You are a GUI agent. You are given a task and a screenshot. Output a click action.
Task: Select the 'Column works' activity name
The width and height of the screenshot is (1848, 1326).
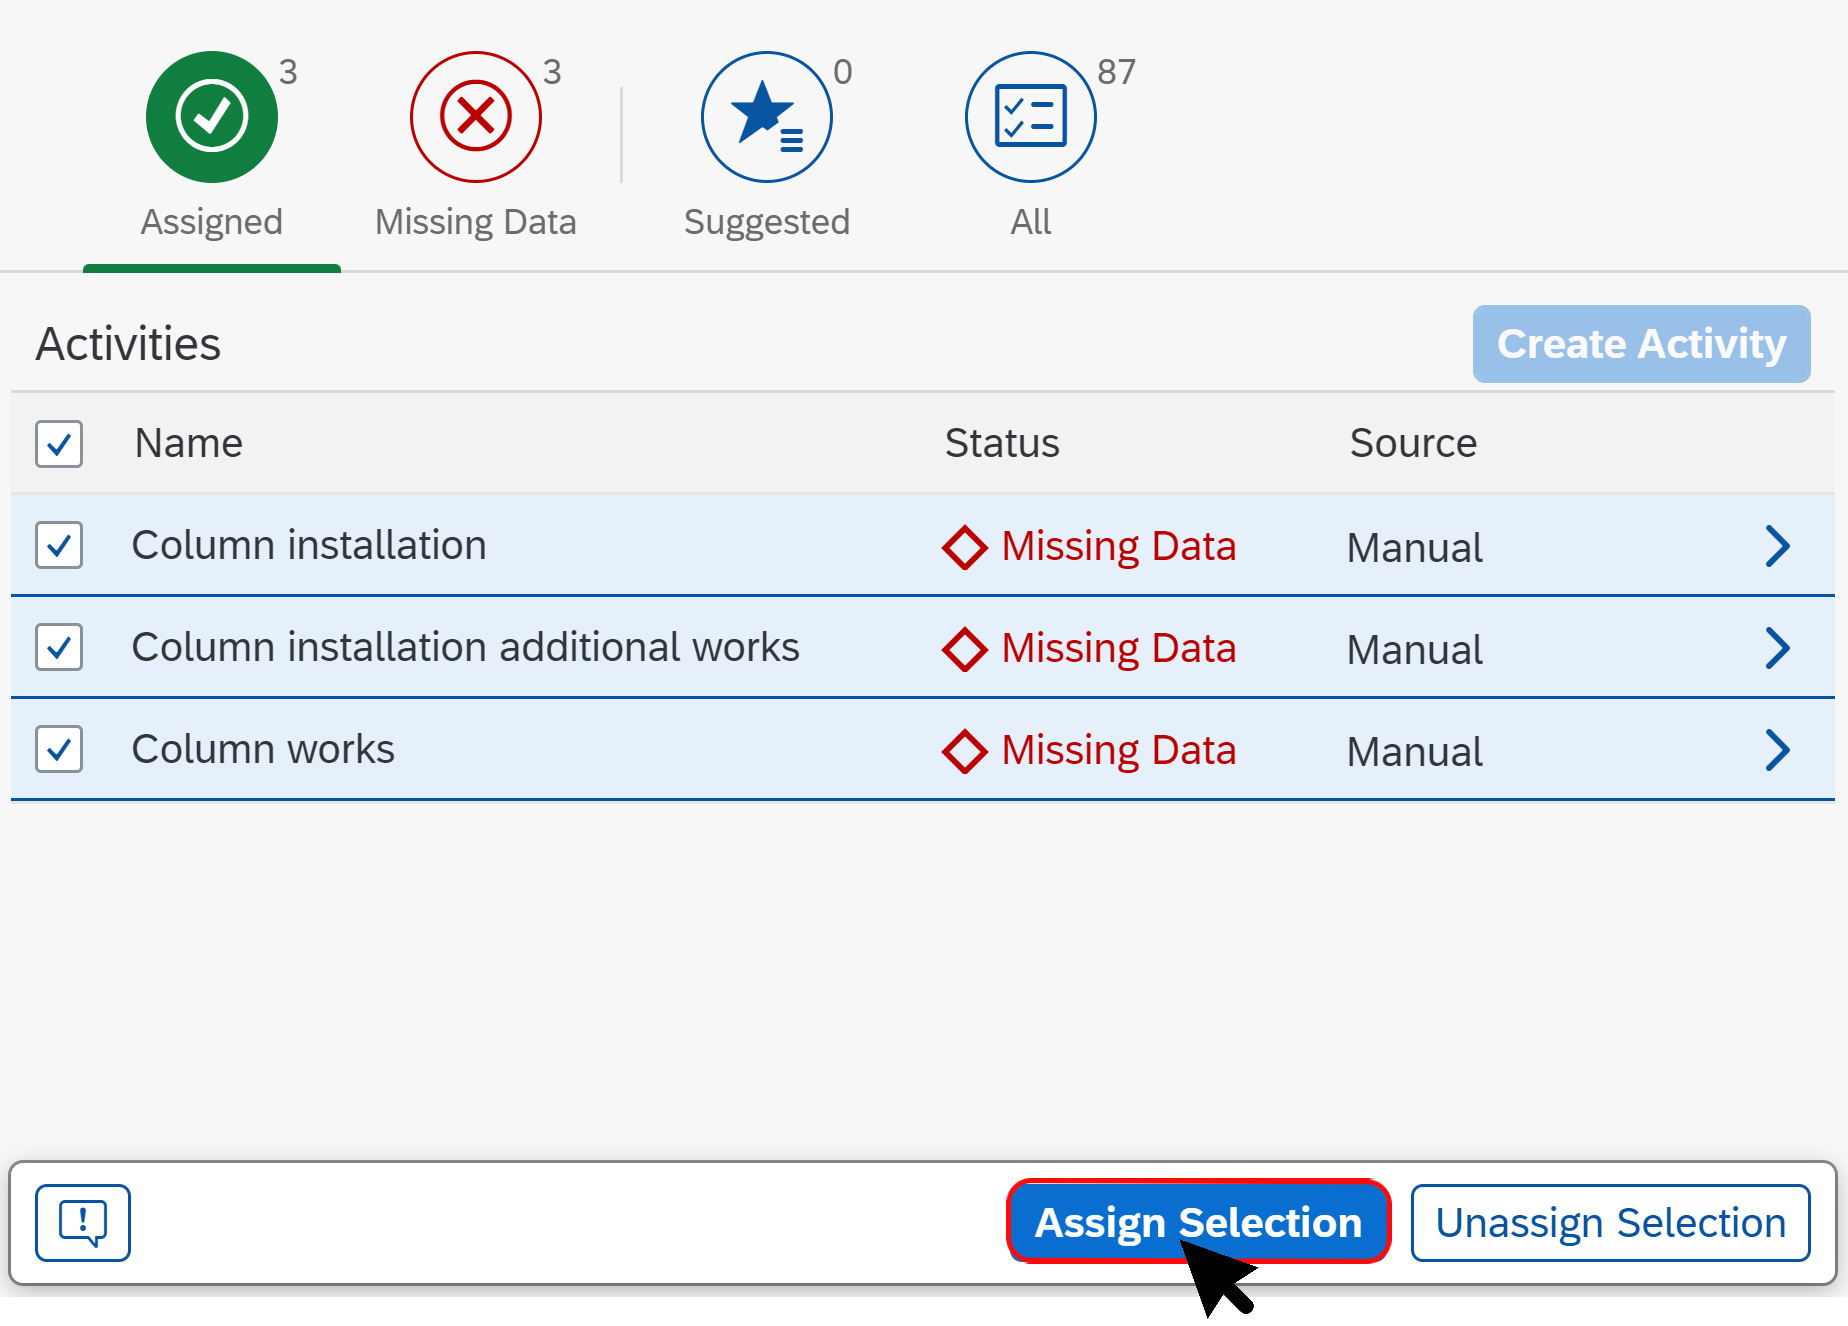point(263,749)
